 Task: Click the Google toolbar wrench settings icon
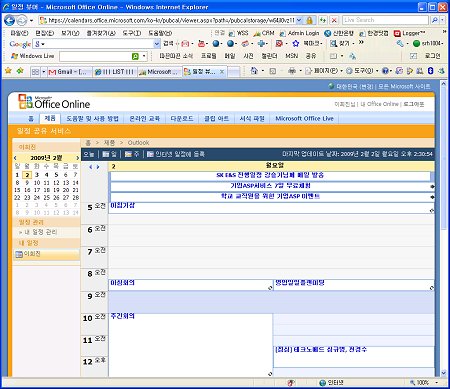coord(400,43)
